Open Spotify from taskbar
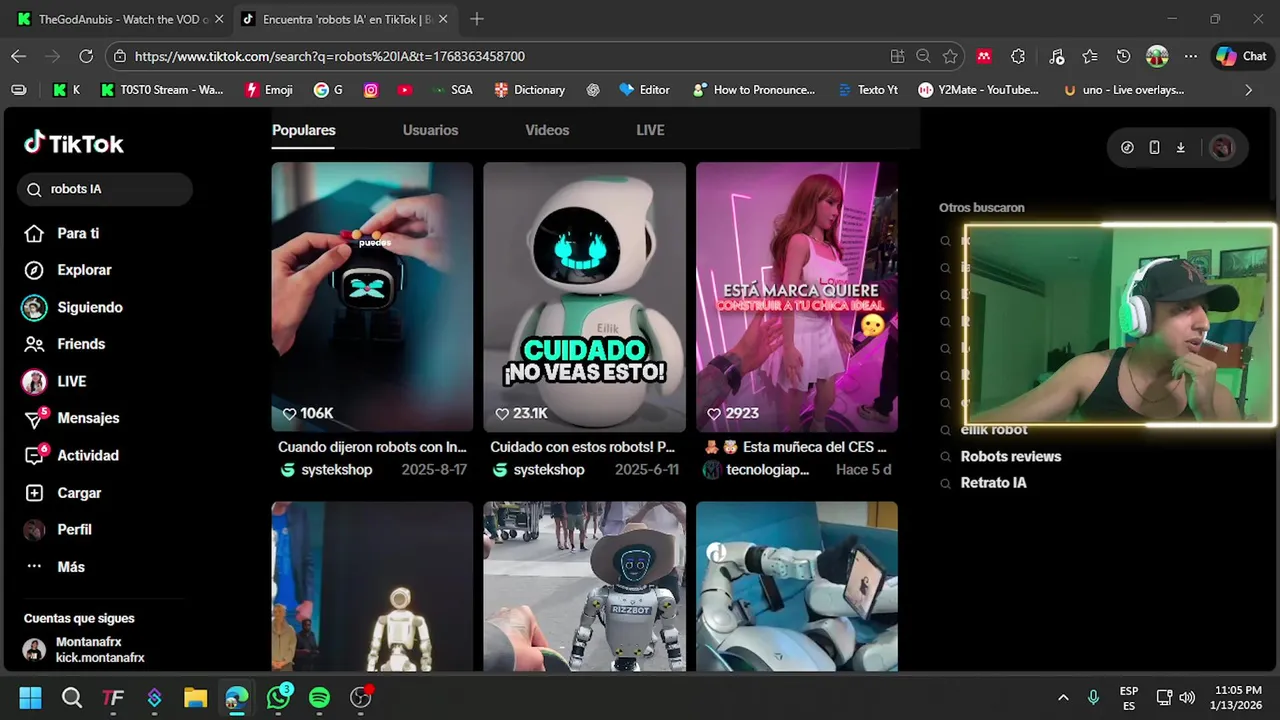Viewport: 1280px width, 720px height. click(319, 698)
